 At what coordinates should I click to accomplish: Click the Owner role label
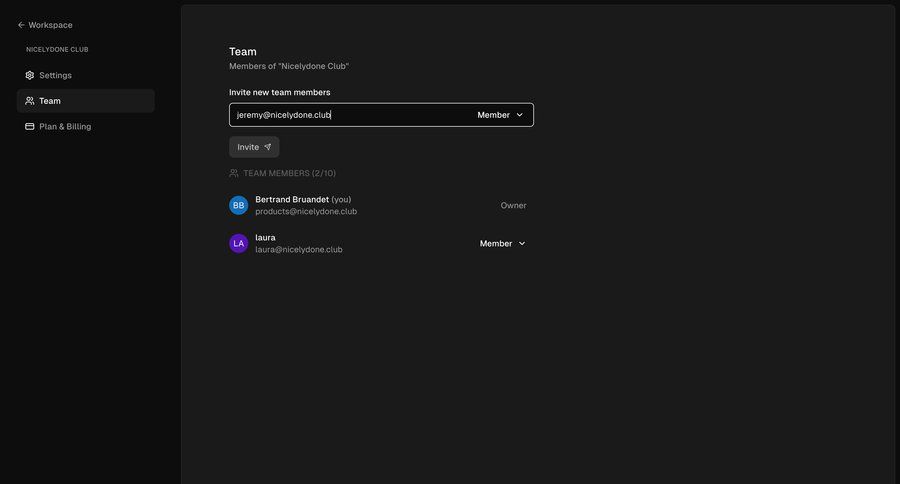coord(513,206)
